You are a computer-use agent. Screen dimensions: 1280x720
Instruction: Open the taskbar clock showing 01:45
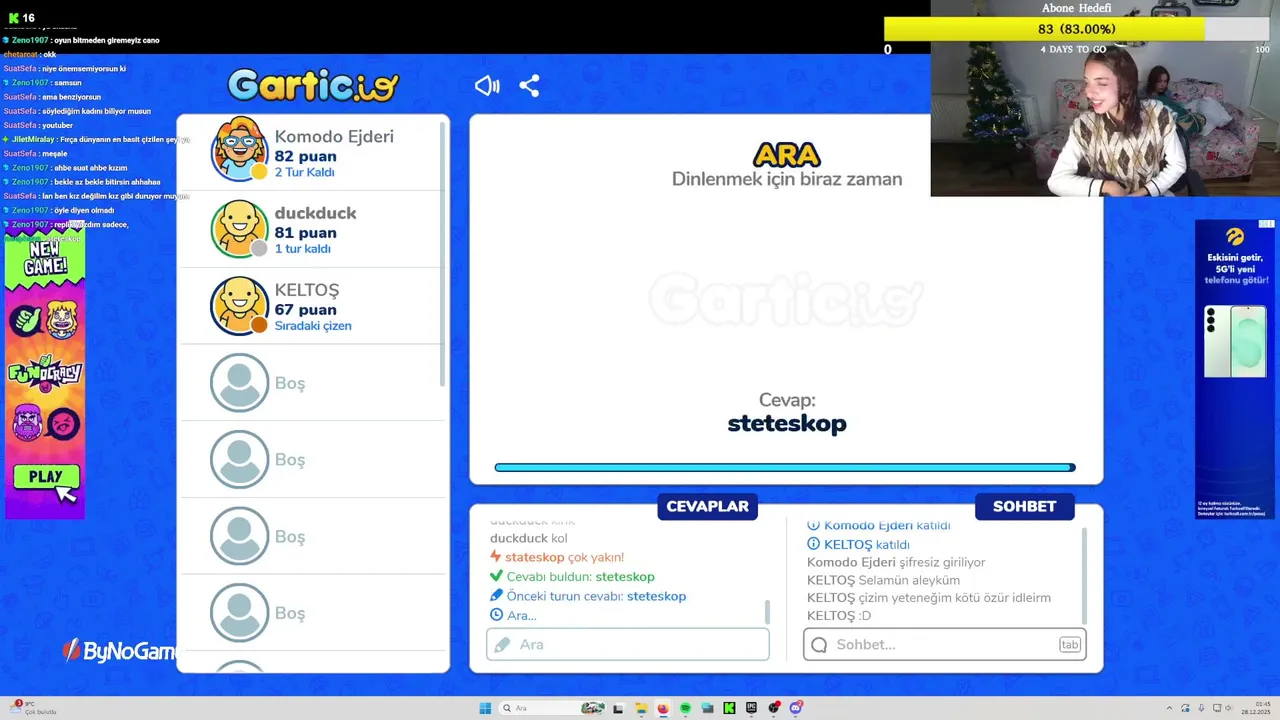1256,708
